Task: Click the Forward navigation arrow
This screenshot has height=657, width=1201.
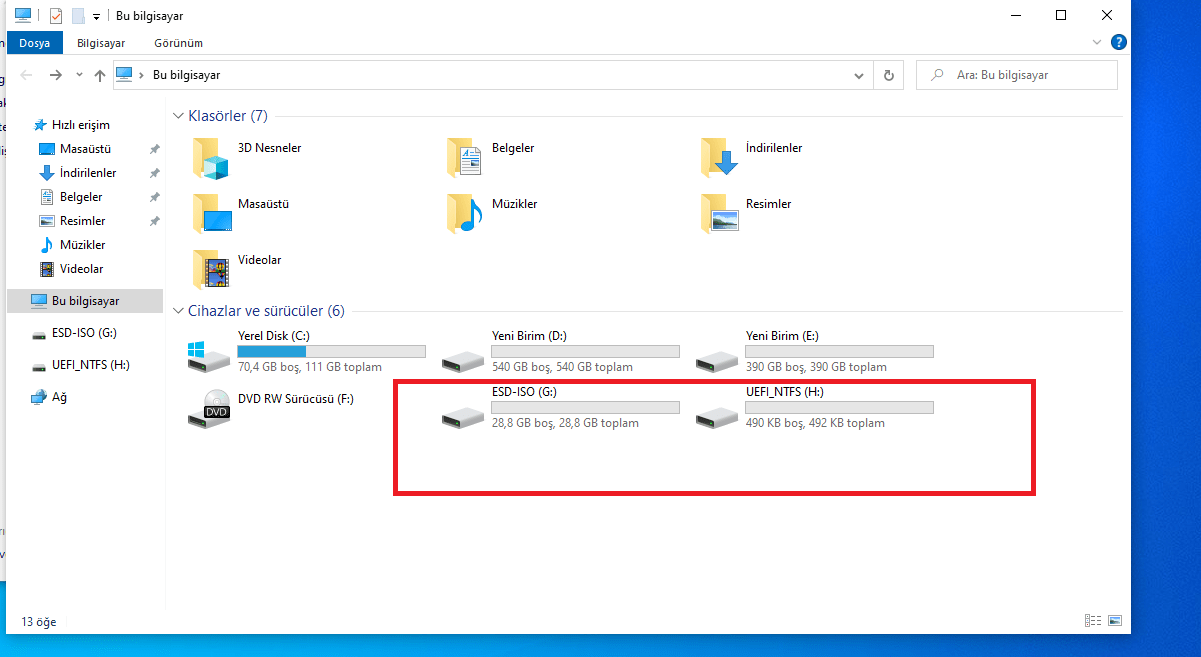Action: pyautogui.click(x=56, y=75)
